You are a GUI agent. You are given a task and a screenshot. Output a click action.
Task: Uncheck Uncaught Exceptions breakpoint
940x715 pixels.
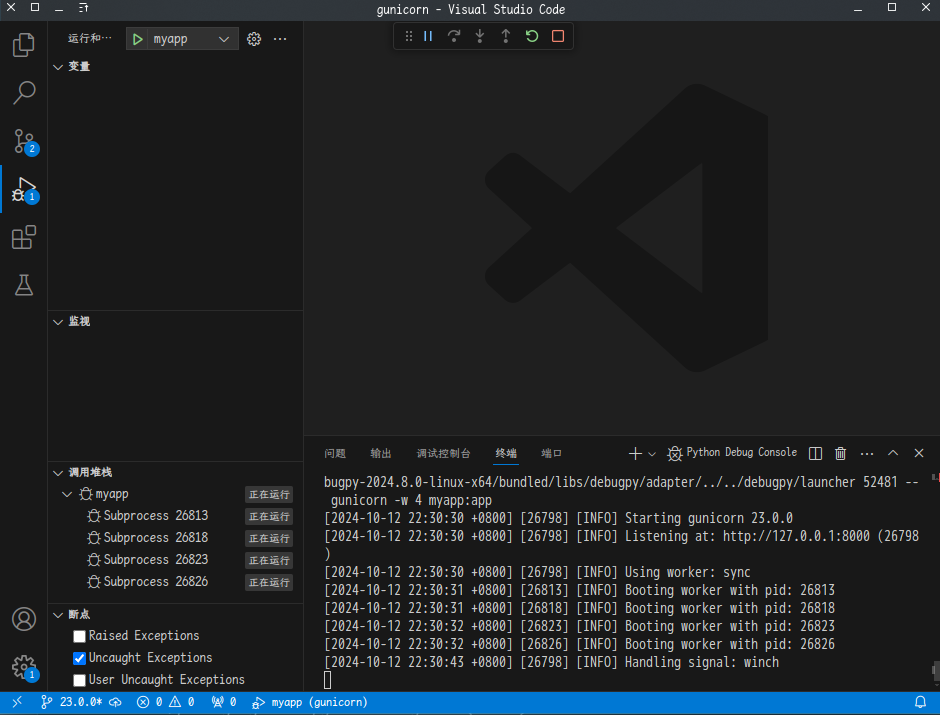click(80, 658)
